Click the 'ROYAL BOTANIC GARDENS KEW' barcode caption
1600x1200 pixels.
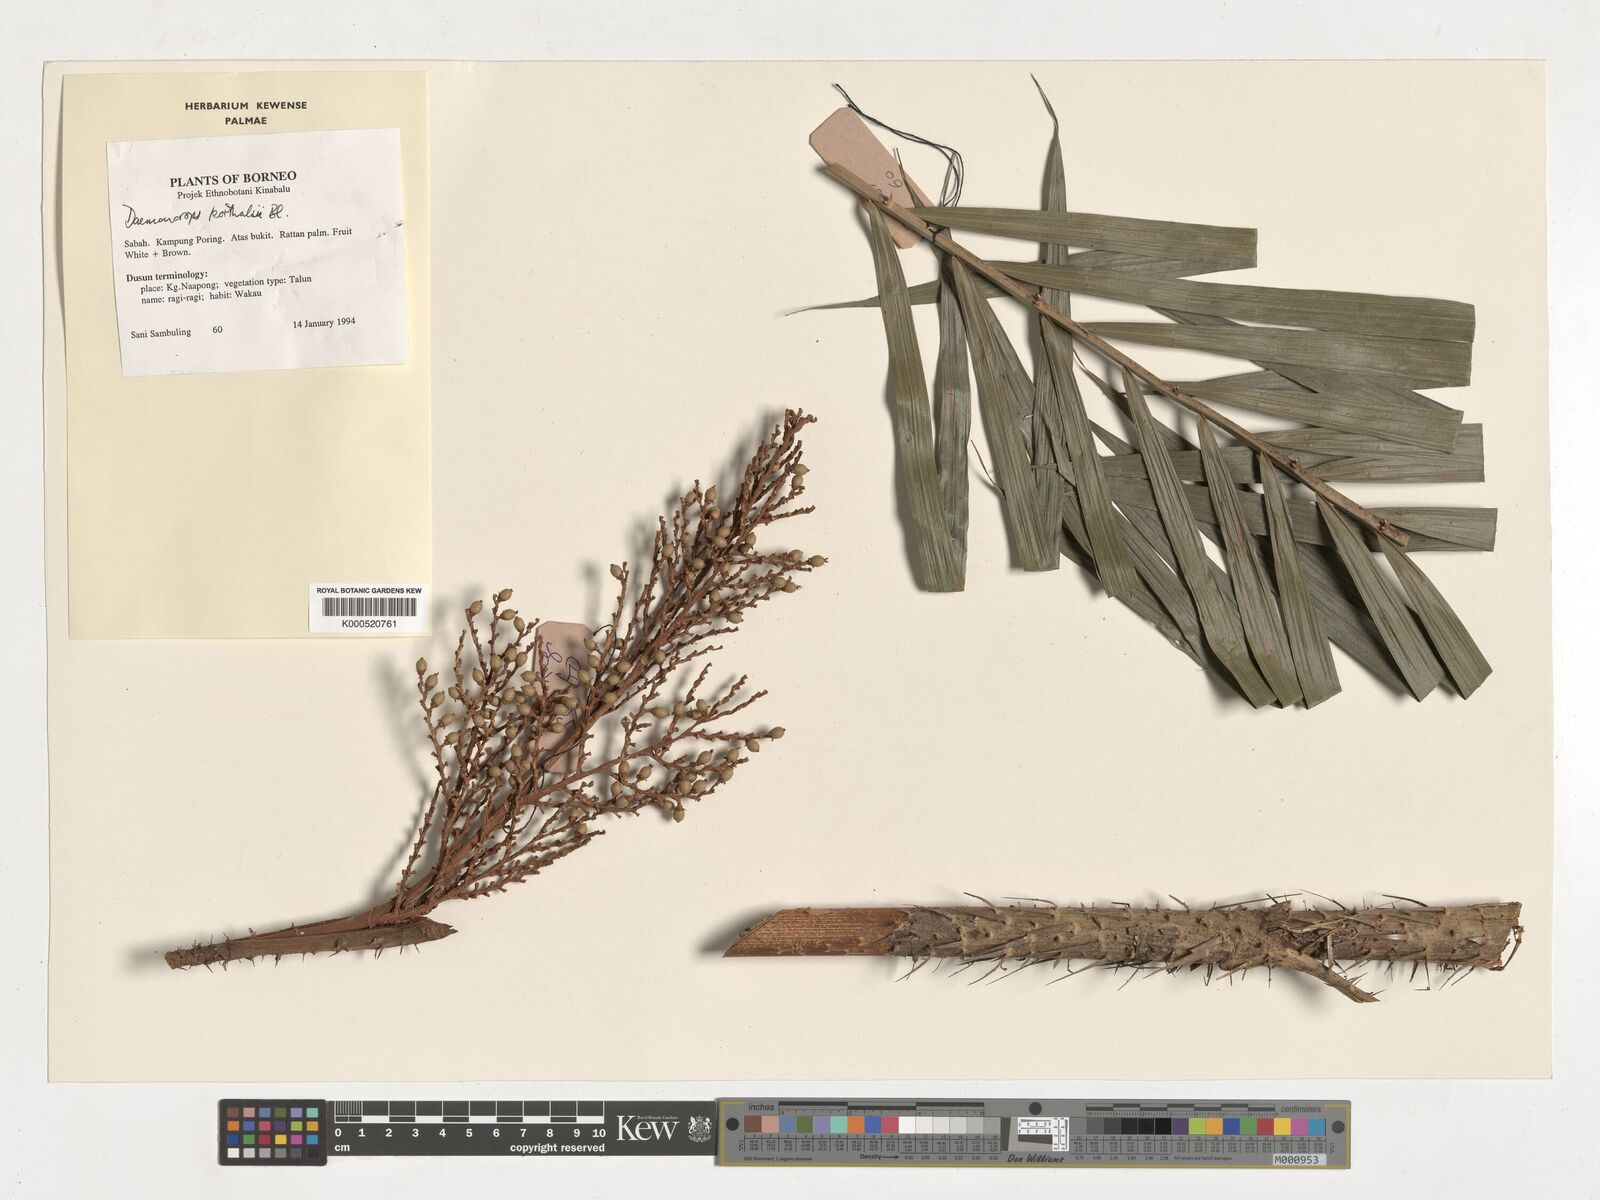pyautogui.click(x=369, y=591)
